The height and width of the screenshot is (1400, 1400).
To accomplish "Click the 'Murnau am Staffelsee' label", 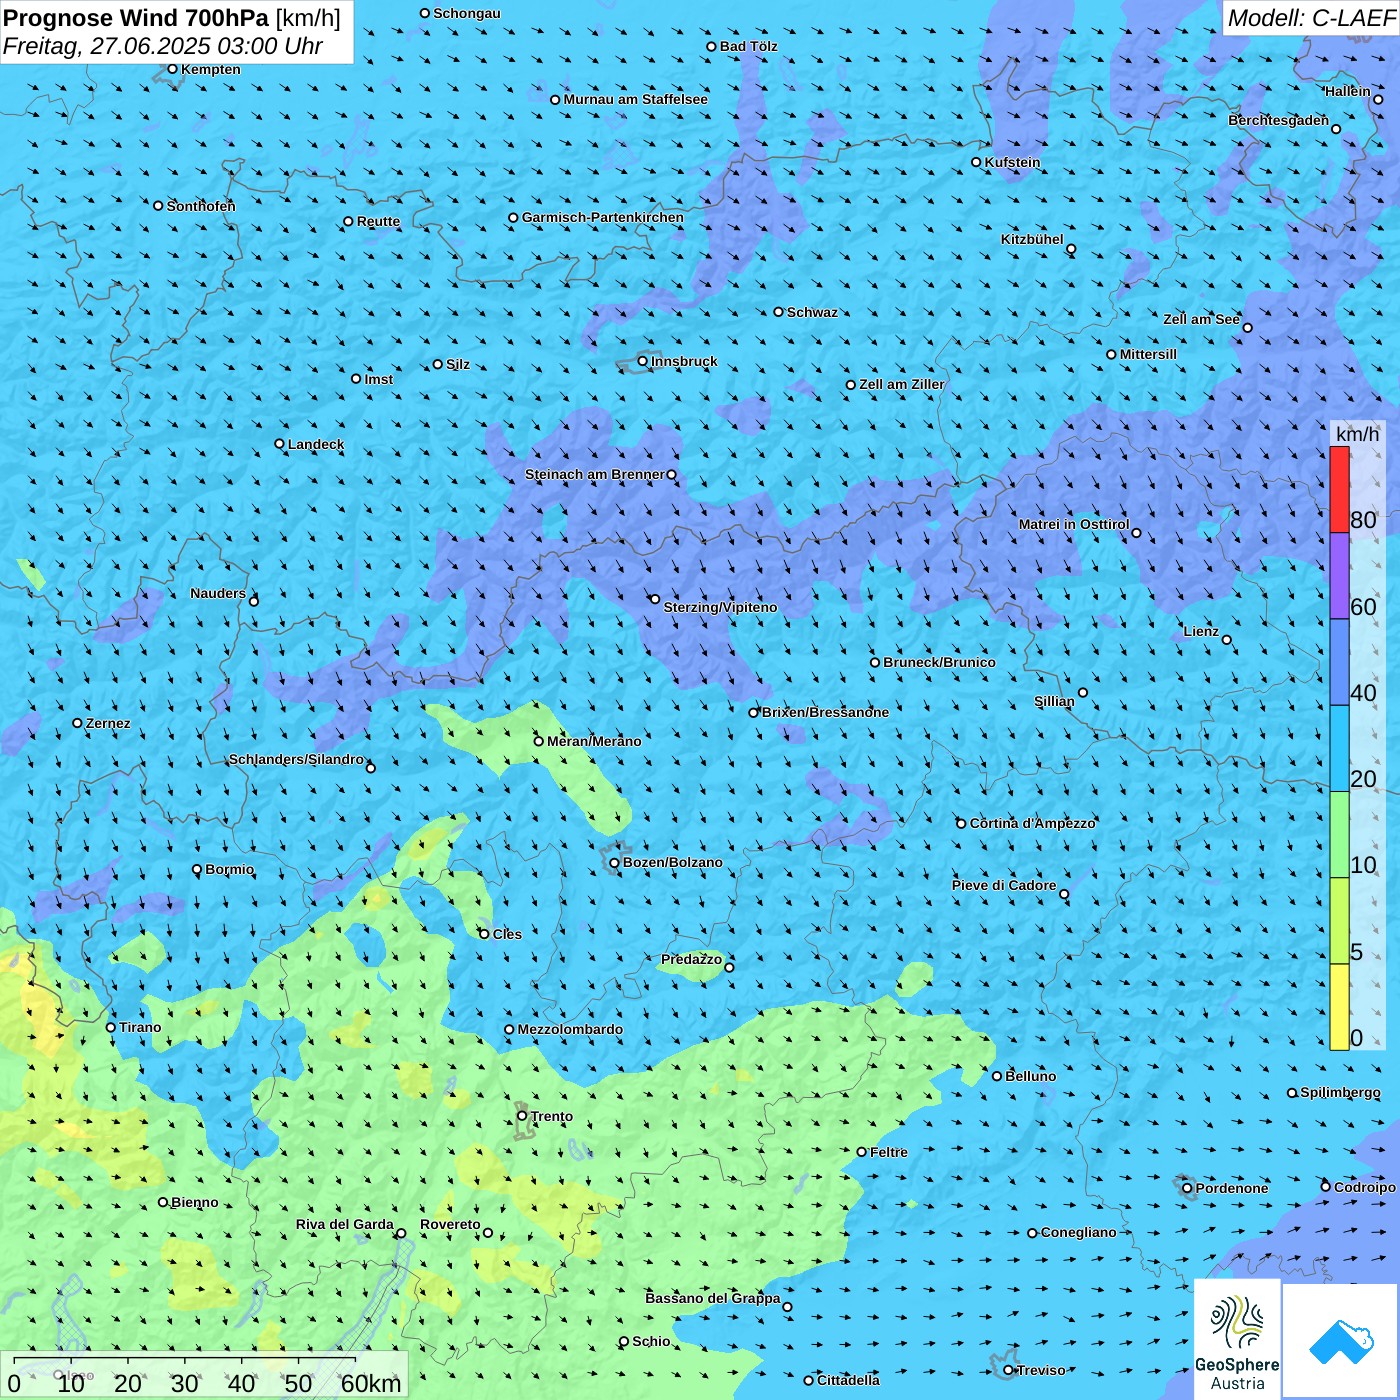I will coord(635,99).
